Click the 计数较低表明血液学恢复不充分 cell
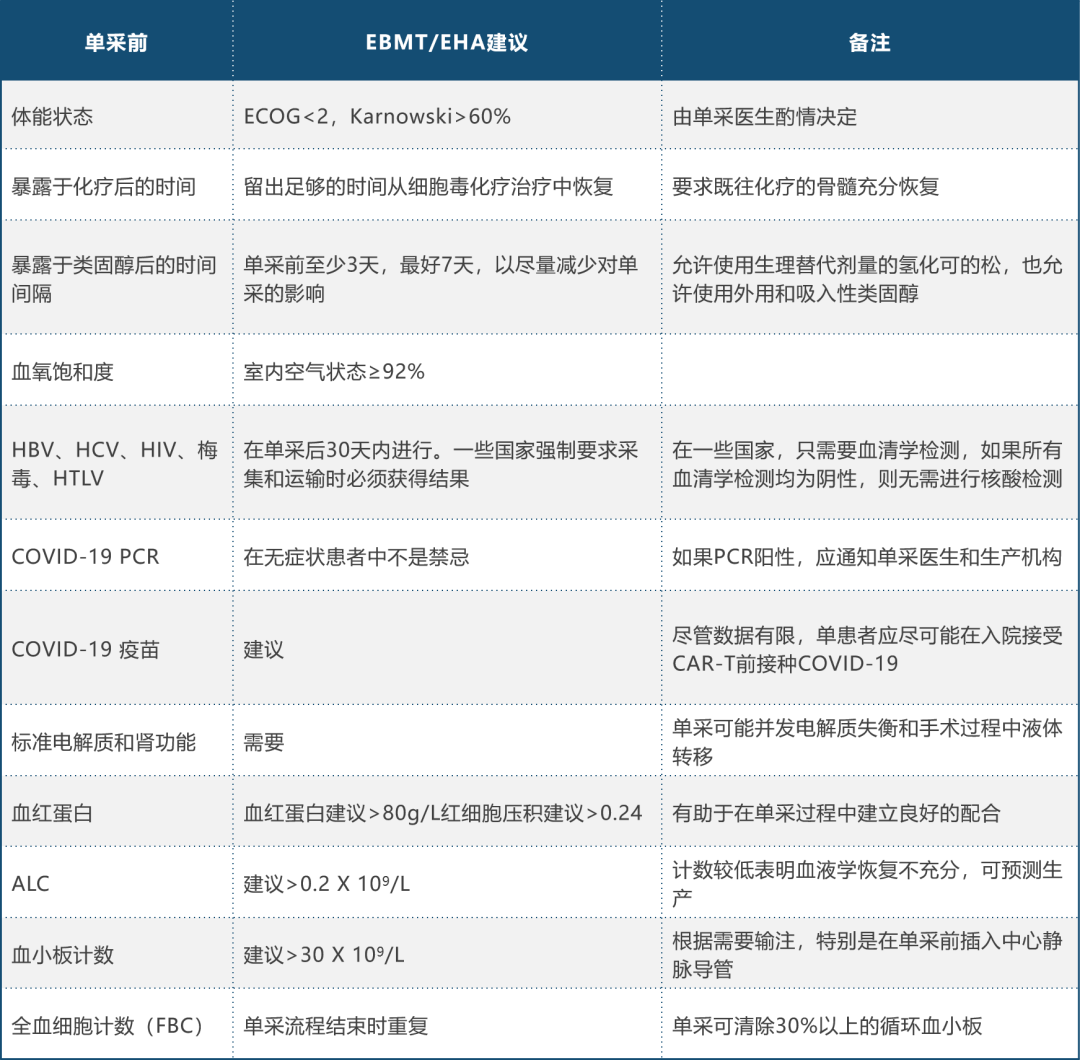1080x1060 pixels. pyautogui.click(x=867, y=884)
